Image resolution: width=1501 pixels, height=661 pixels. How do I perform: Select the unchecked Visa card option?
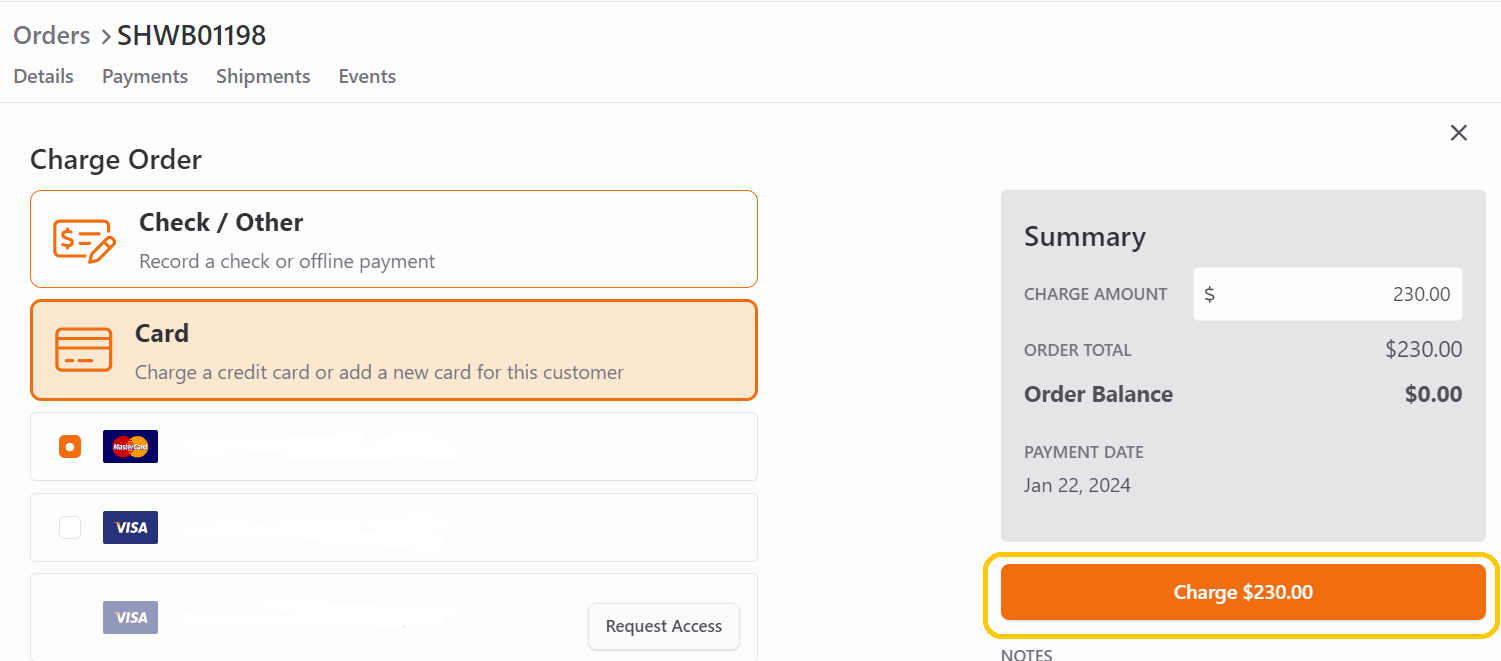click(70, 527)
